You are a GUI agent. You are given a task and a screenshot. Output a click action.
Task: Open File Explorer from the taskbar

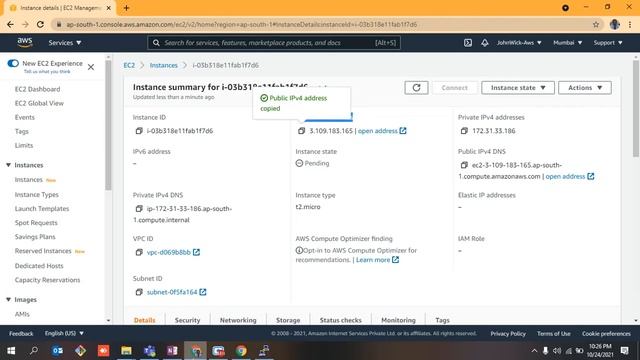126,351
